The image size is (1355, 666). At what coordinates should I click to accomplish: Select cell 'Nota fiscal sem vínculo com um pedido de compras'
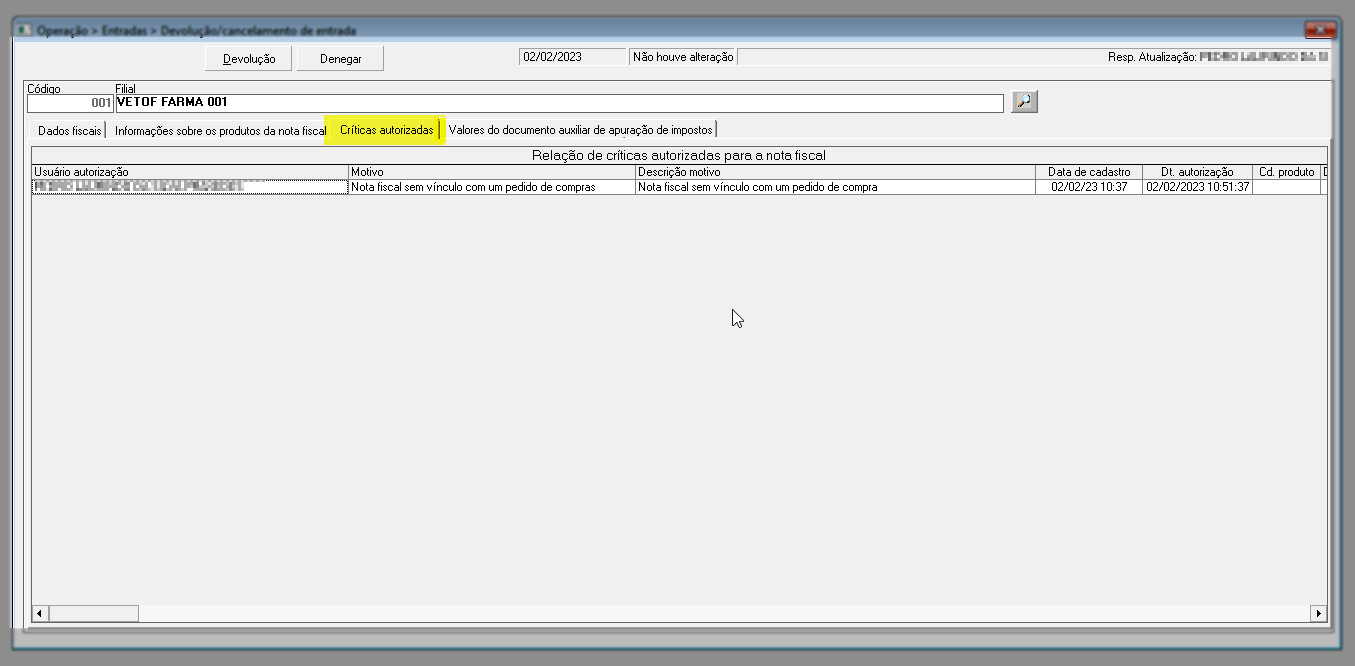492,187
